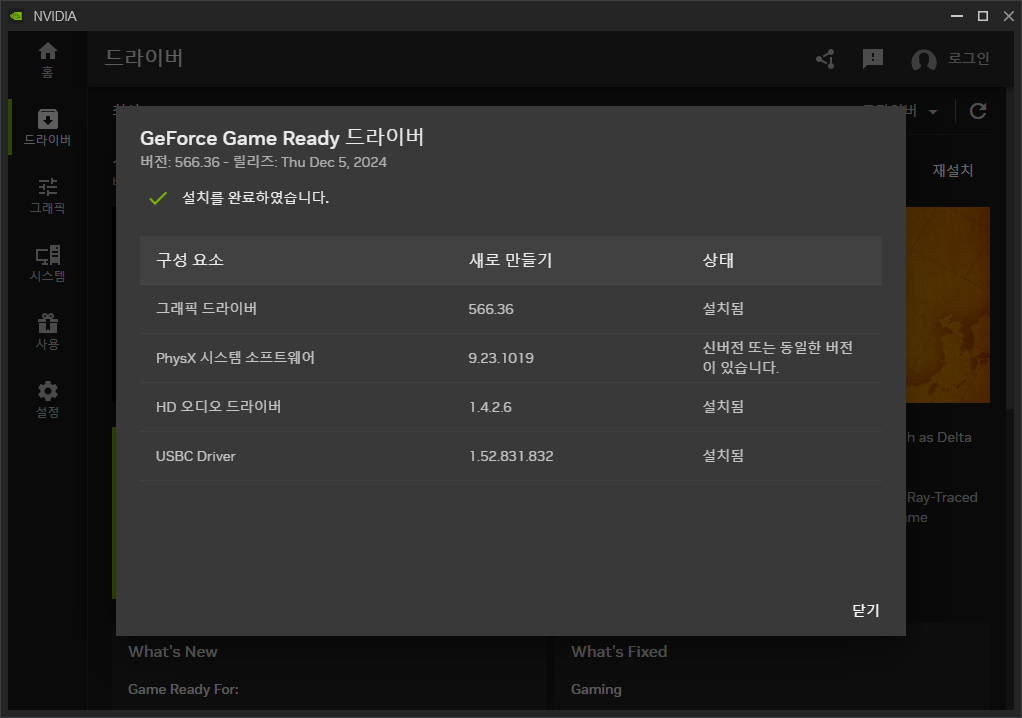
Task: Click 설치됨 status in 그래픽 드라이버 row
Action: pyautogui.click(x=723, y=308)
